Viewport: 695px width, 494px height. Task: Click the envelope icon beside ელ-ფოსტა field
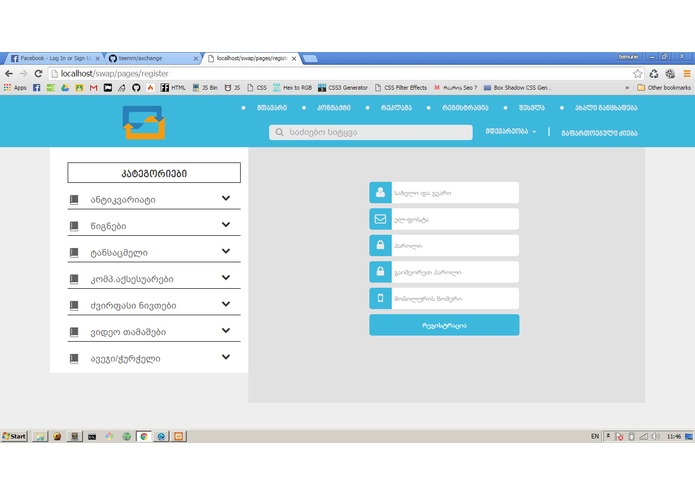coord(380,219)
